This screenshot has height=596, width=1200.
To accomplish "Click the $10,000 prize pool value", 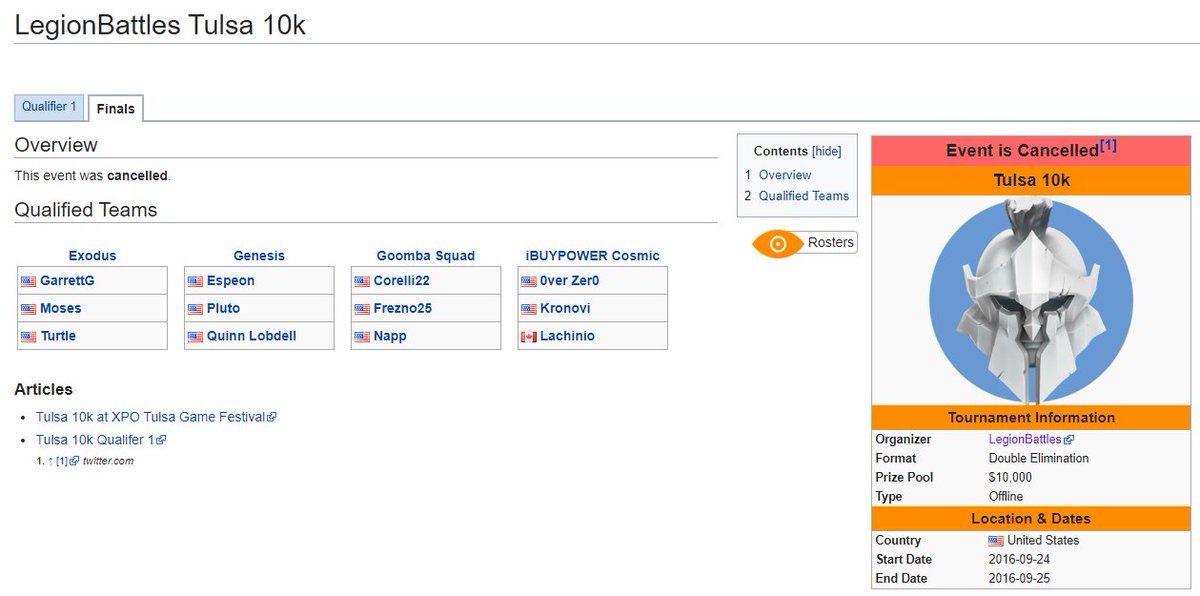I will tap(1010, 477).
